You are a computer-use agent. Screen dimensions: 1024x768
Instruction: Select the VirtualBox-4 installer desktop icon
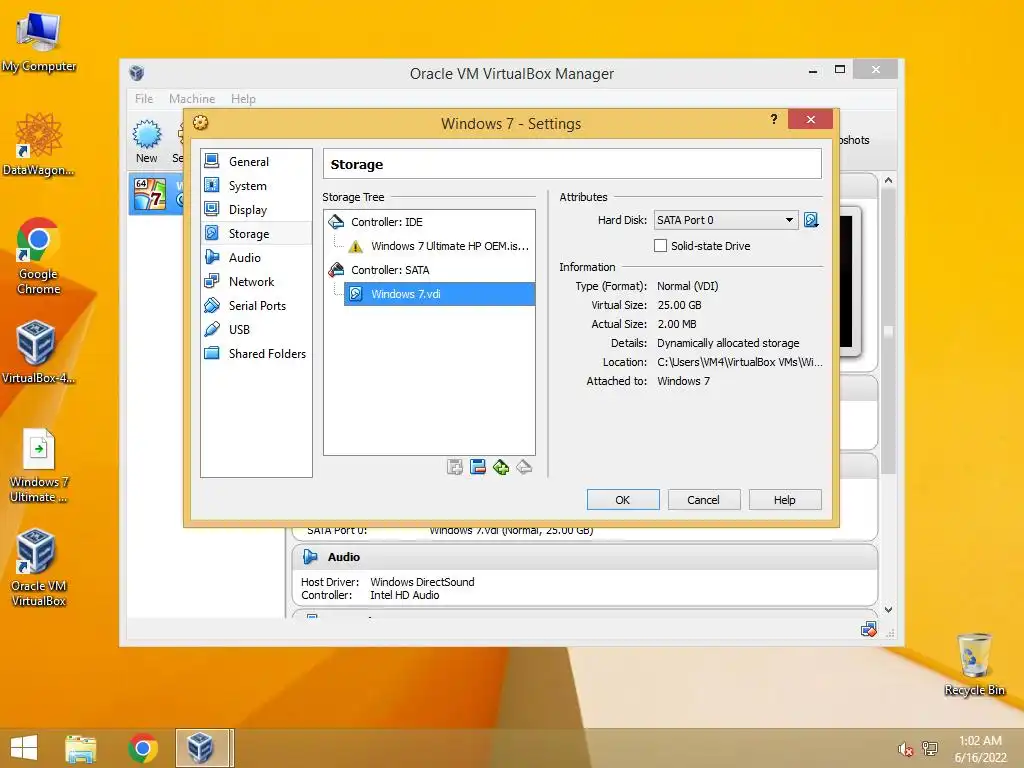point(38,351)
